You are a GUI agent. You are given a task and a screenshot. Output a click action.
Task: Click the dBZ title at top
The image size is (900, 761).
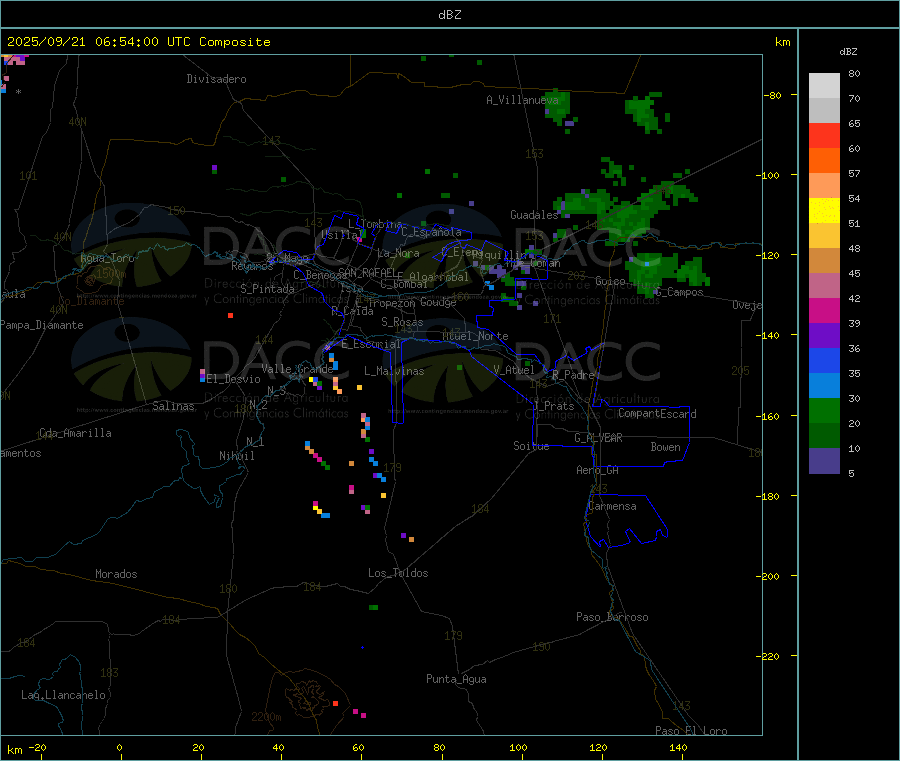click(x=449, y=15)
